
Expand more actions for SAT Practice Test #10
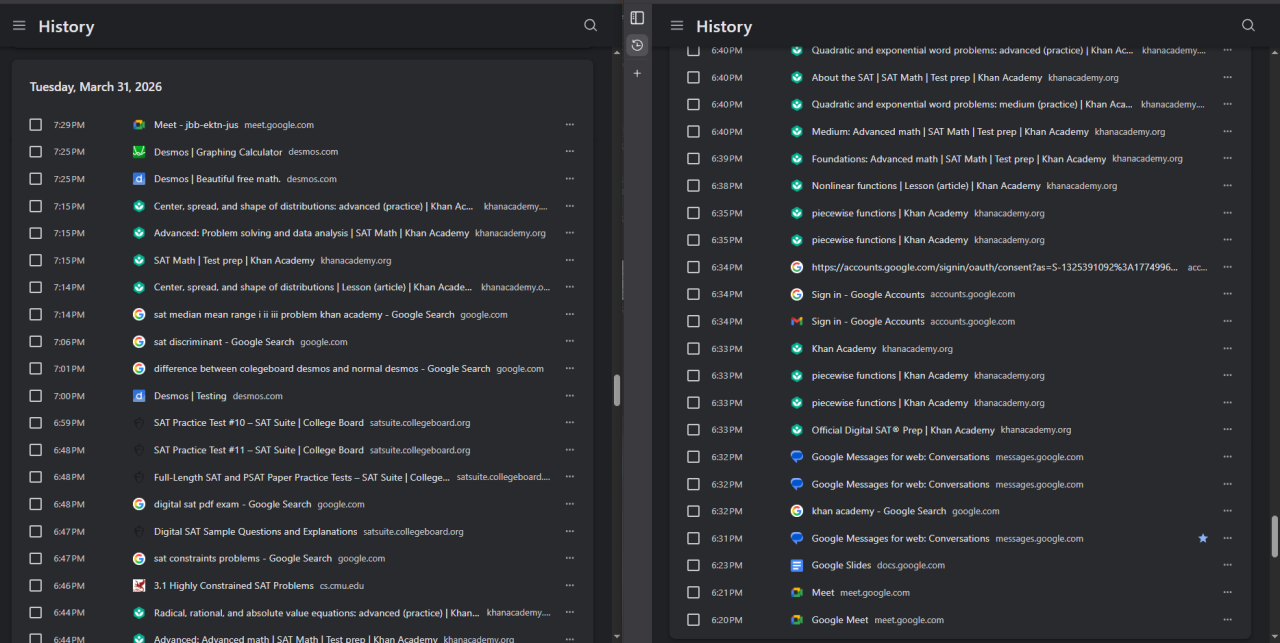(569, 423)
